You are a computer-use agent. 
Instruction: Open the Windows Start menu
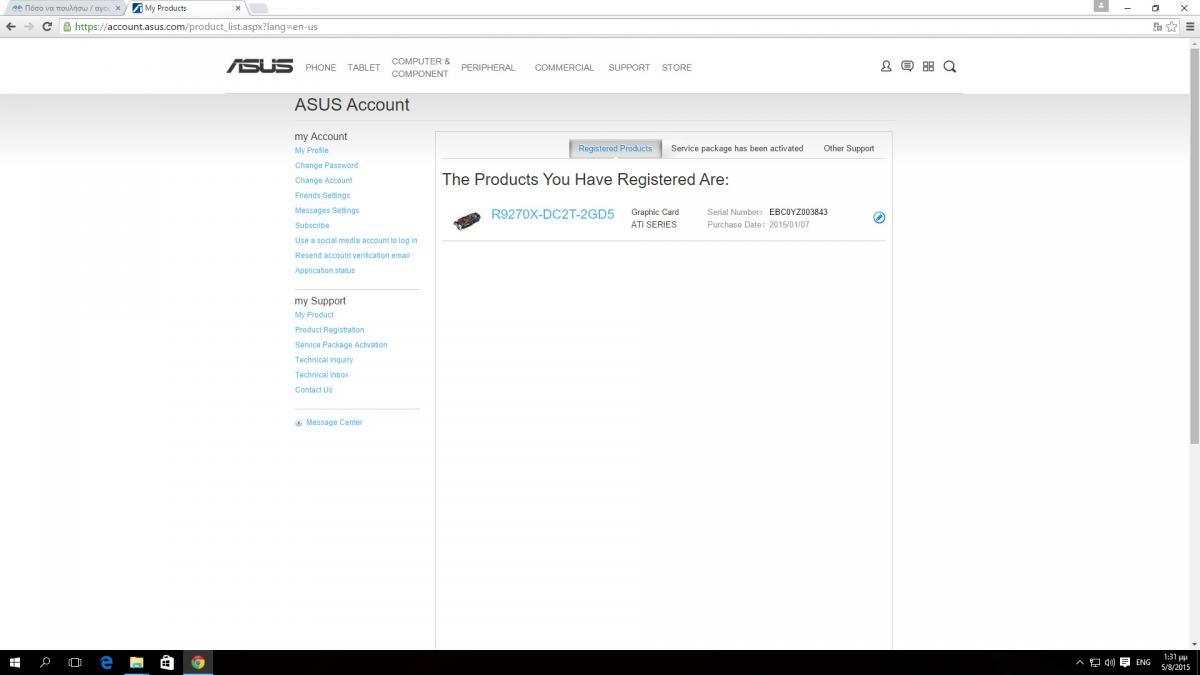coord(15,662)
